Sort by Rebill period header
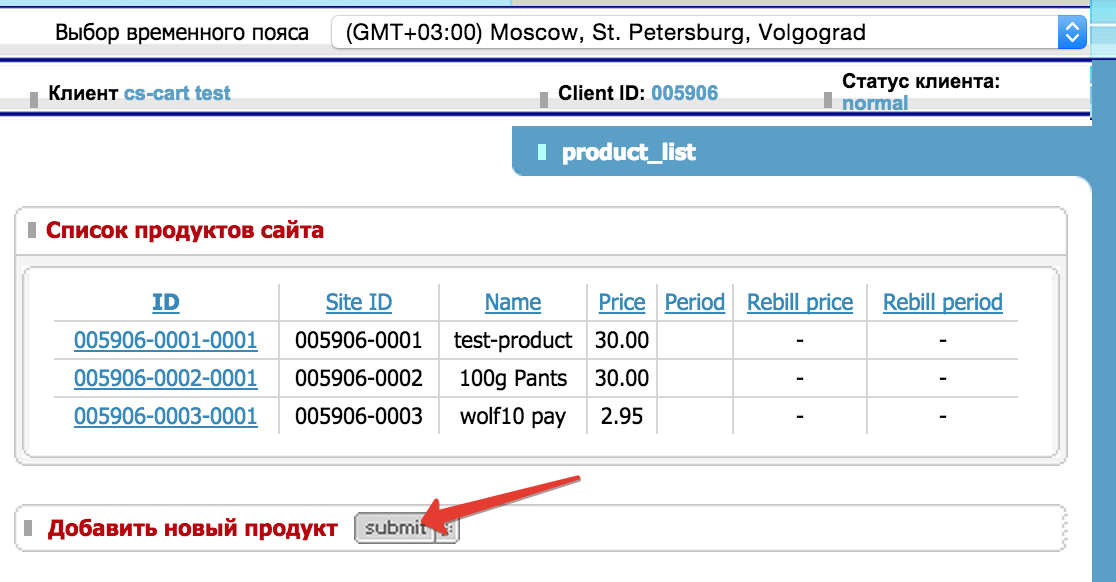The image size is (1116, 582). pos(943,302)
